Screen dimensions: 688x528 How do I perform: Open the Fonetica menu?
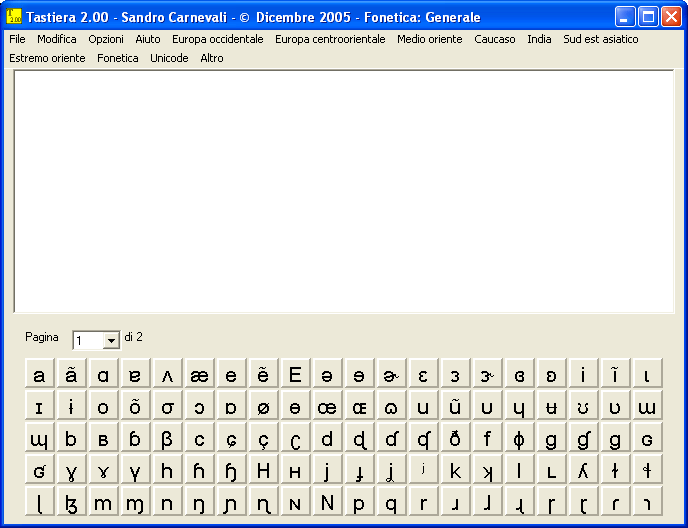118,58
